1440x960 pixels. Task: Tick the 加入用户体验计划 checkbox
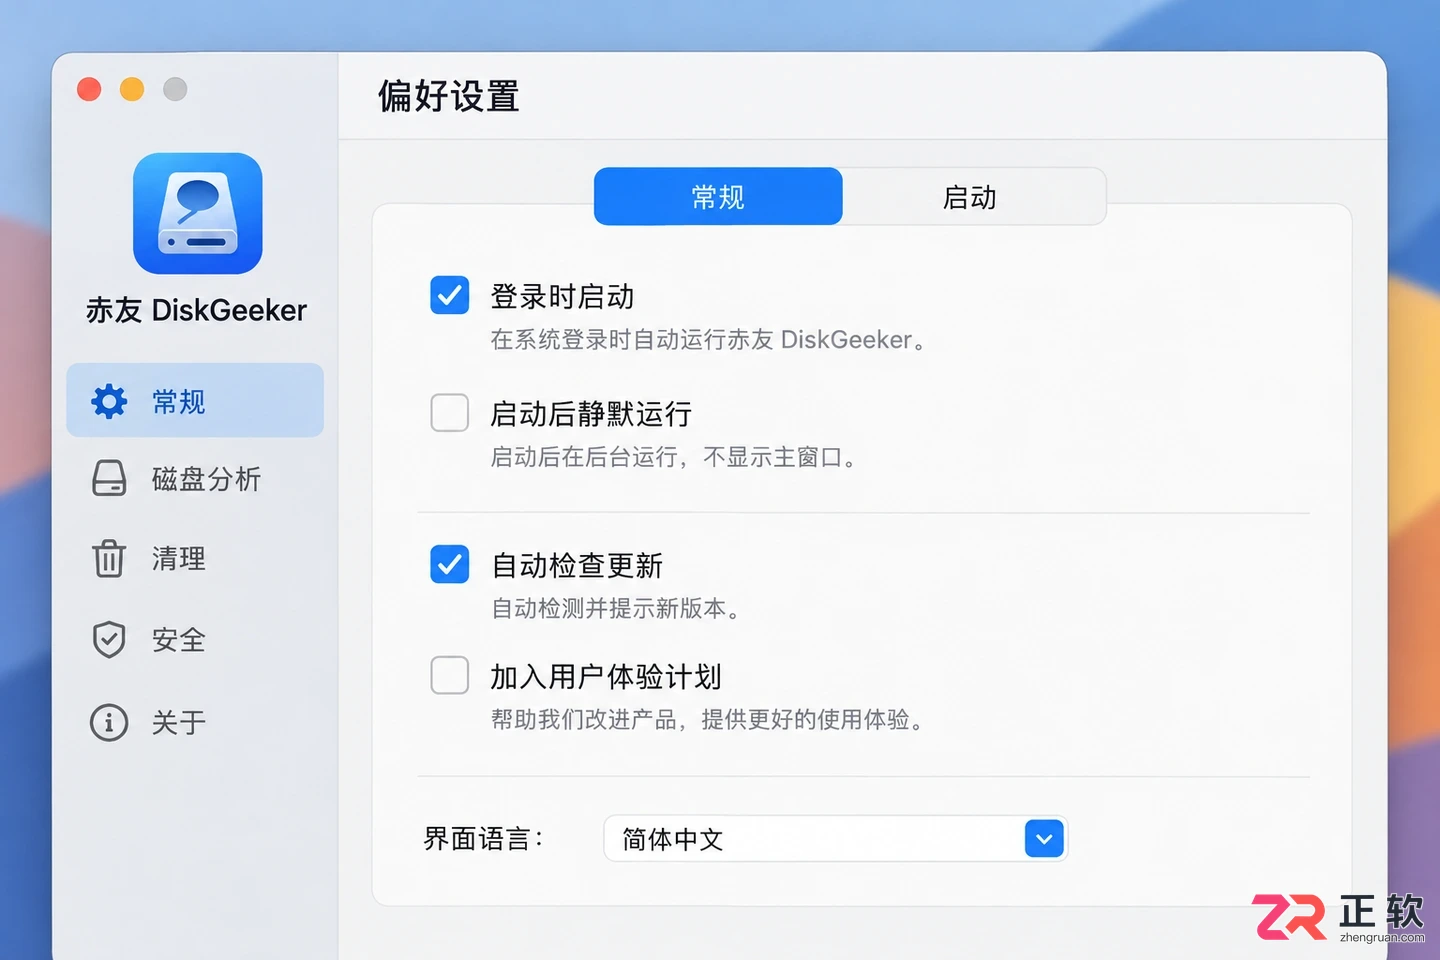[450, 675]
